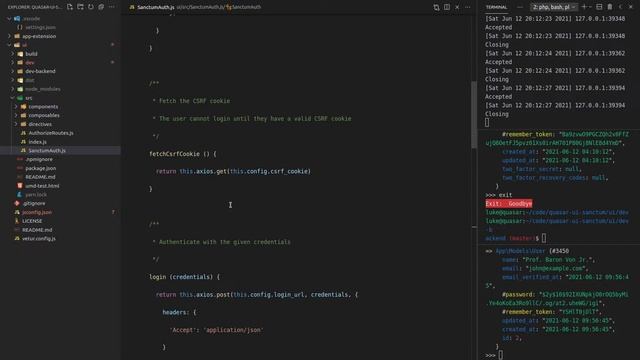This screenshot has height=360, width=640.
Task: Click the HTML icon beside umd-test.html
Action: click(x=20, y=186)
